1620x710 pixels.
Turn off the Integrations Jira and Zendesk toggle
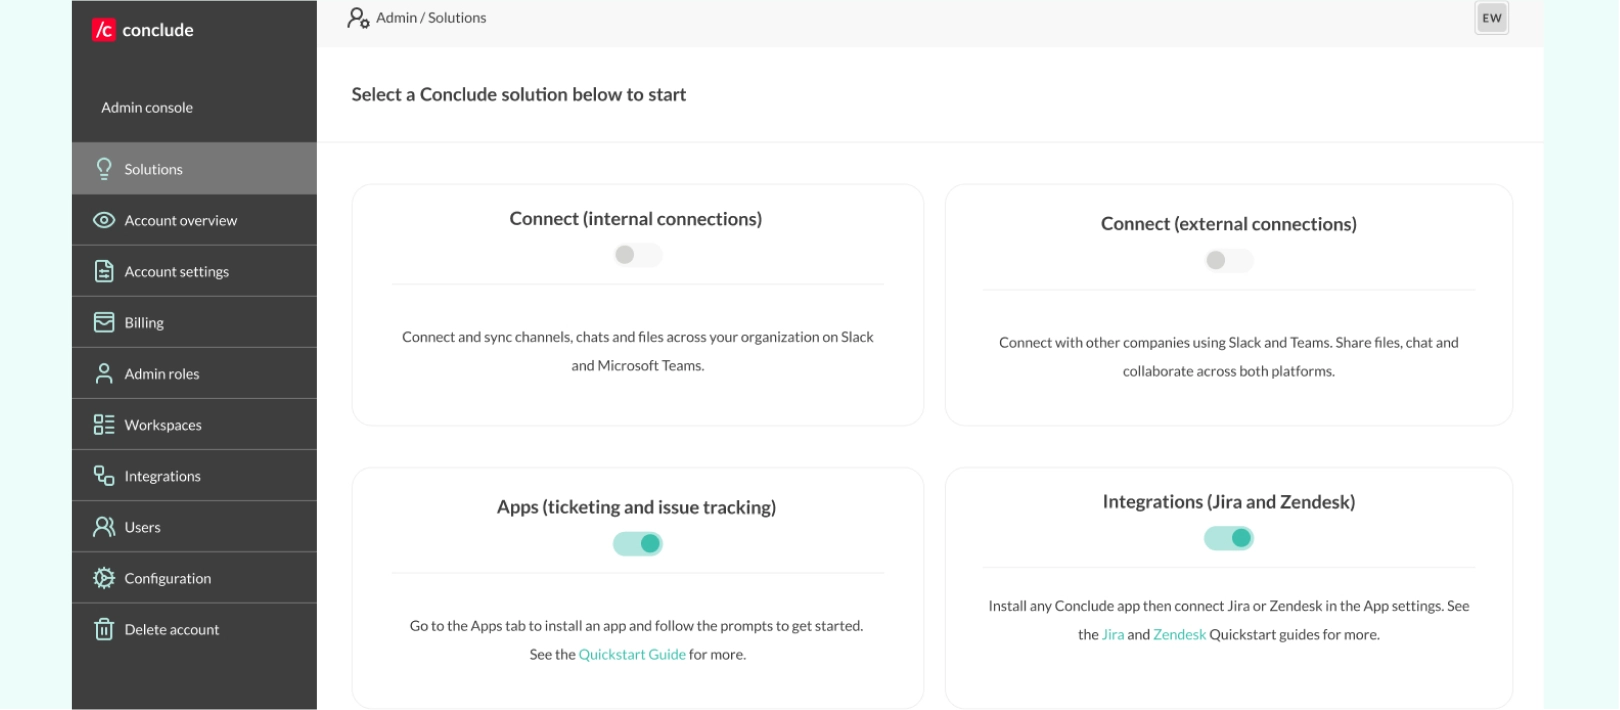pos(1229,537)
